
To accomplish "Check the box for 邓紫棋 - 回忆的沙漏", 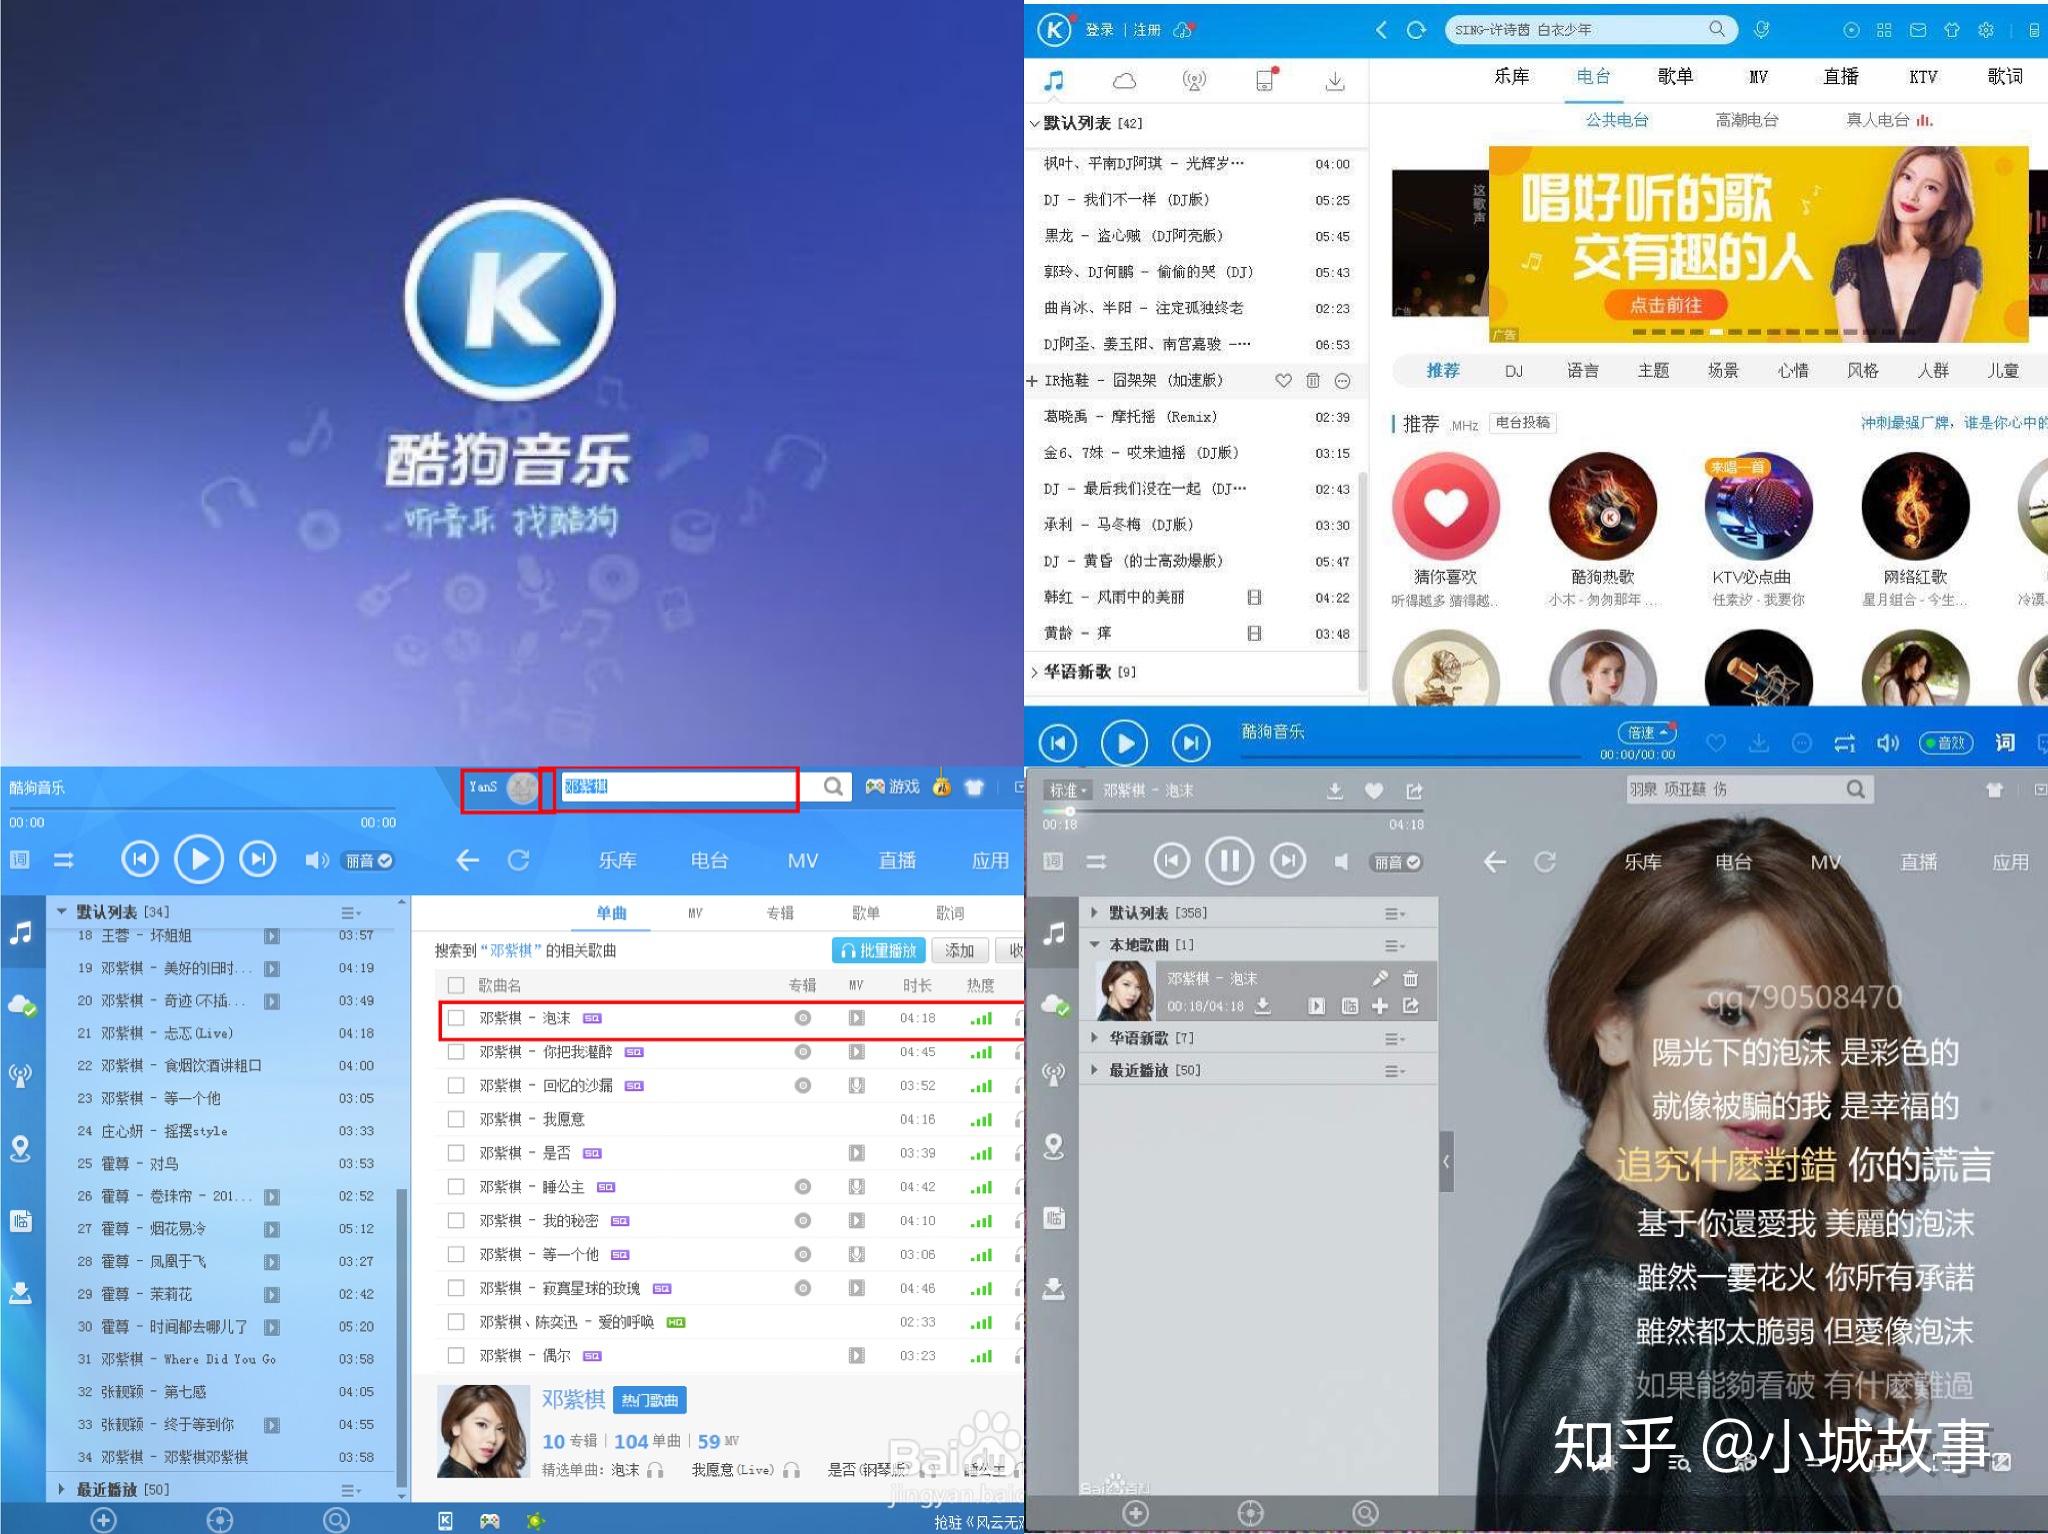I will [456, 1085].
